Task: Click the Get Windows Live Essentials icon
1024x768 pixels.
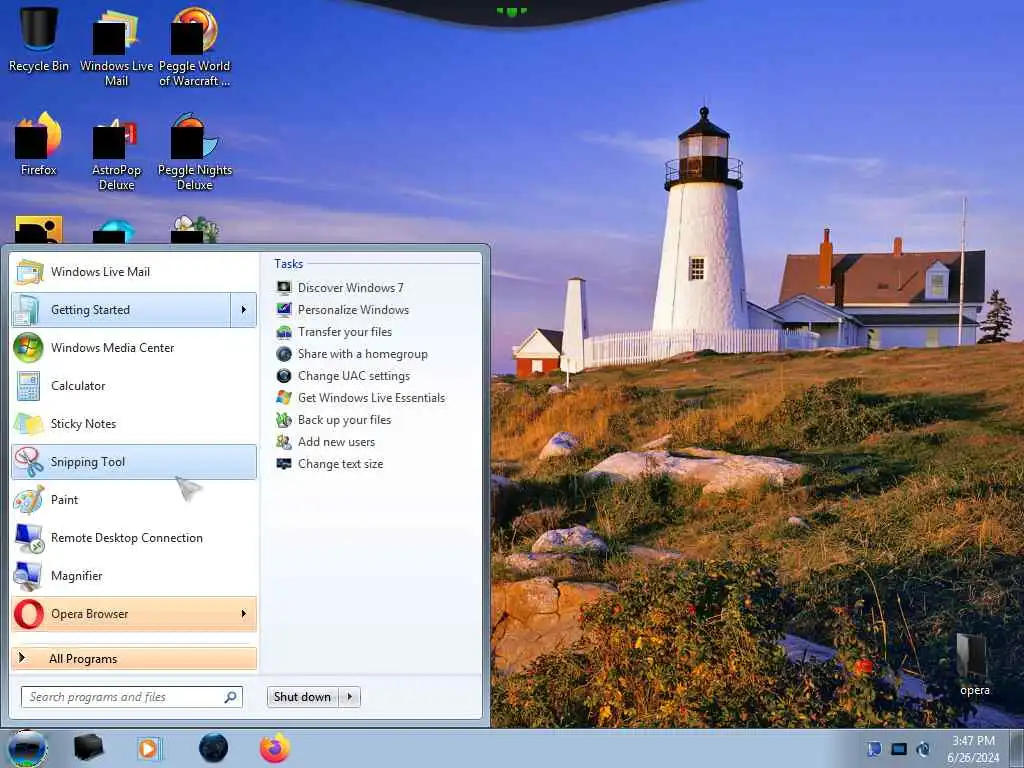Action: tap(283, 398)
